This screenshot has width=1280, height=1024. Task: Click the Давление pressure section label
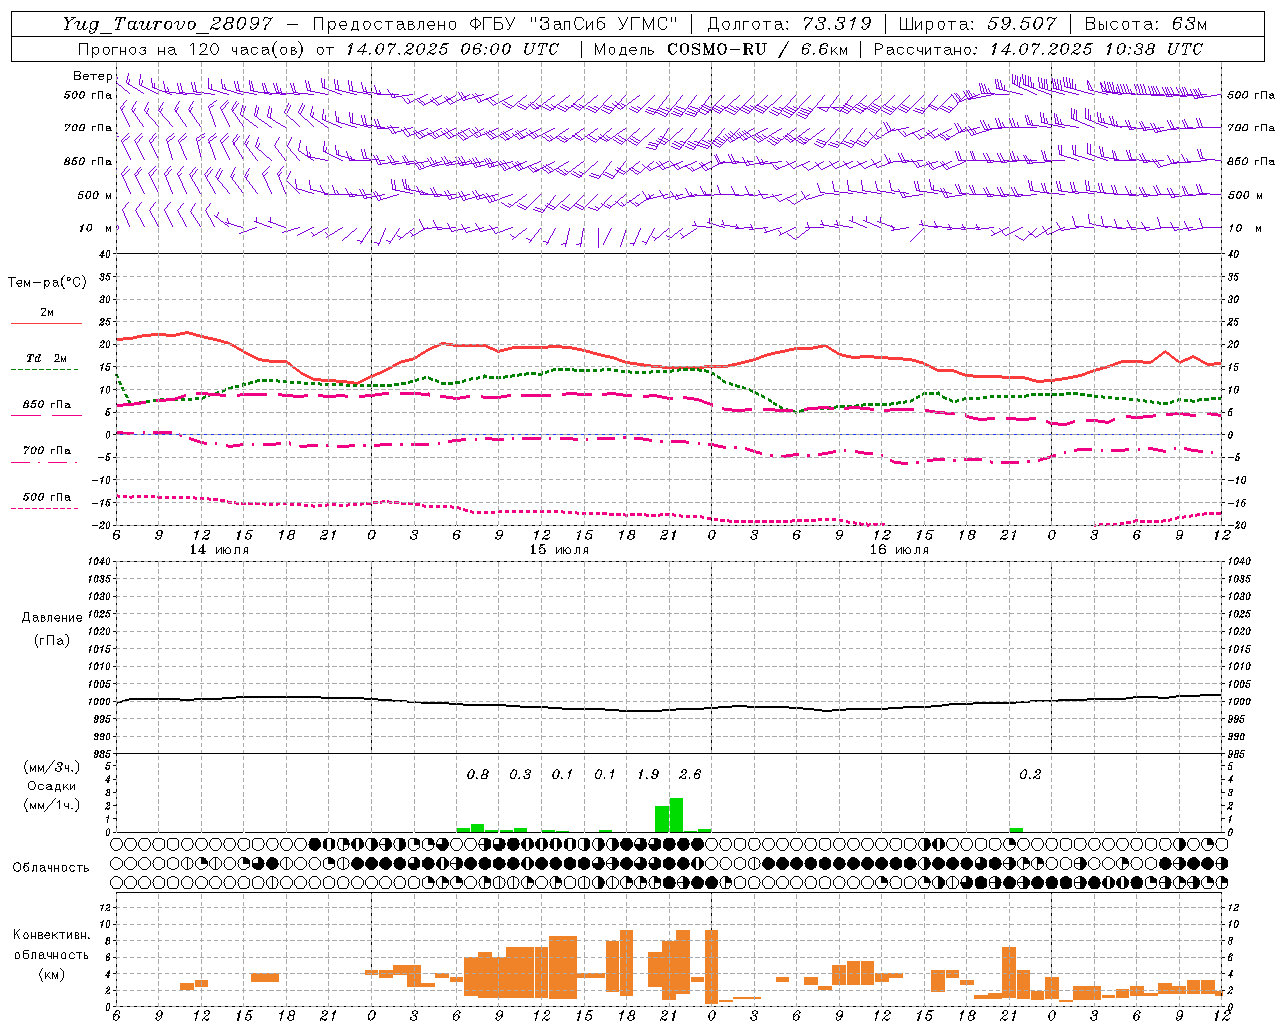pyautogui.click(x=52, y=618)
